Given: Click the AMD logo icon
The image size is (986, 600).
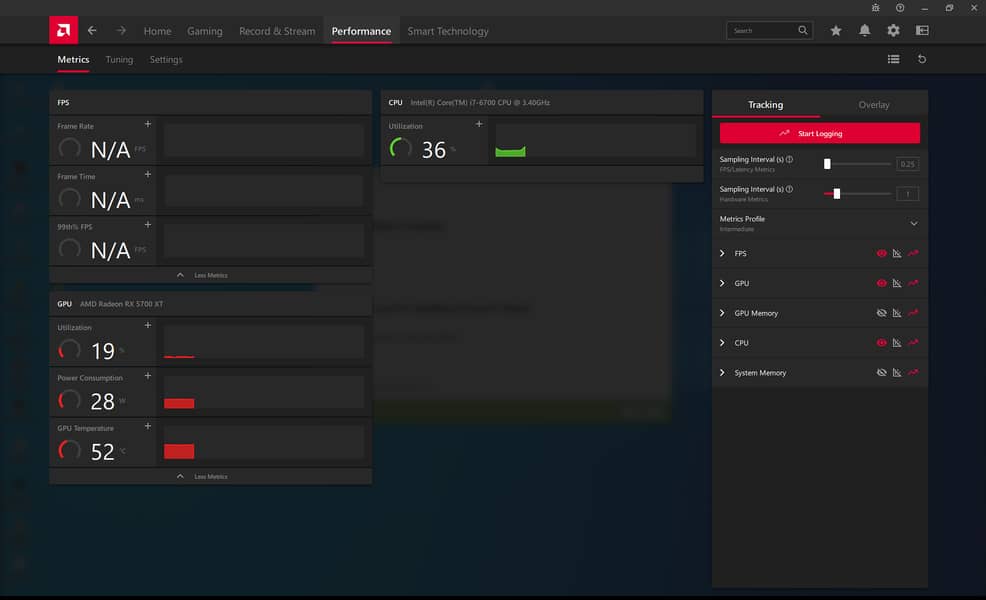Looking at the screenshot, I should [64, 30].
